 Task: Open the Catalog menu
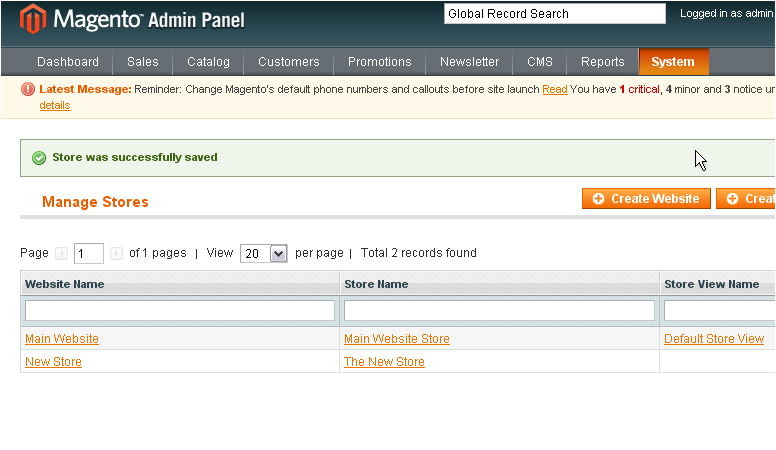208,62
